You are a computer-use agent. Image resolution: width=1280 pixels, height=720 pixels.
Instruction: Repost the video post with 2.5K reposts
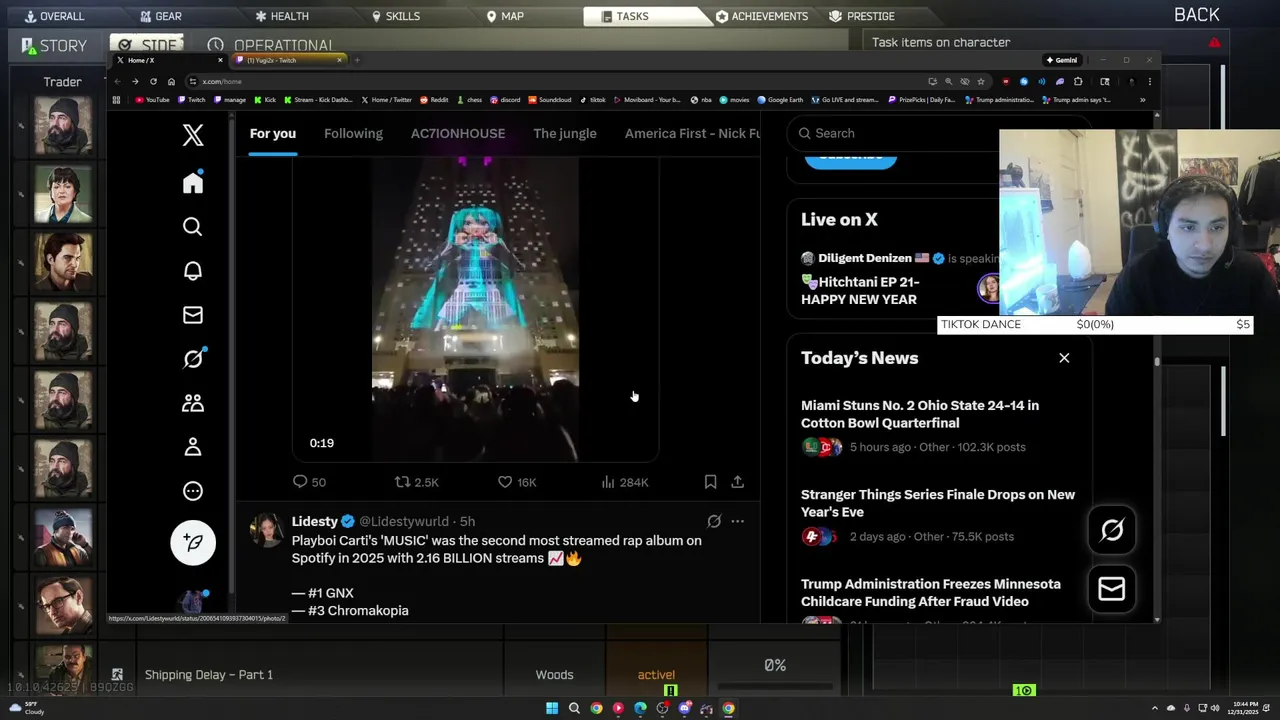point(416,482)
